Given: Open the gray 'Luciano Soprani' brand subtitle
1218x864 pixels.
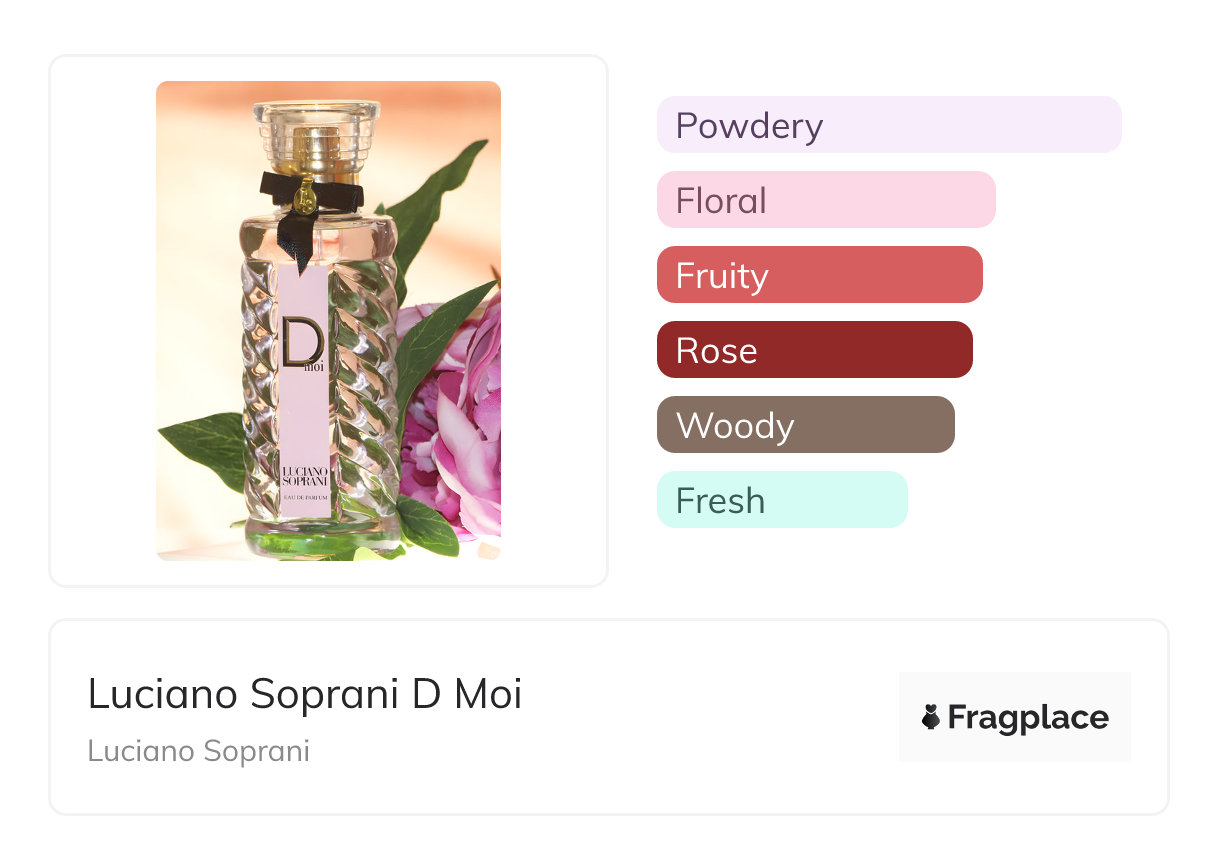Looking at the screenshot, I should point(199,751).
